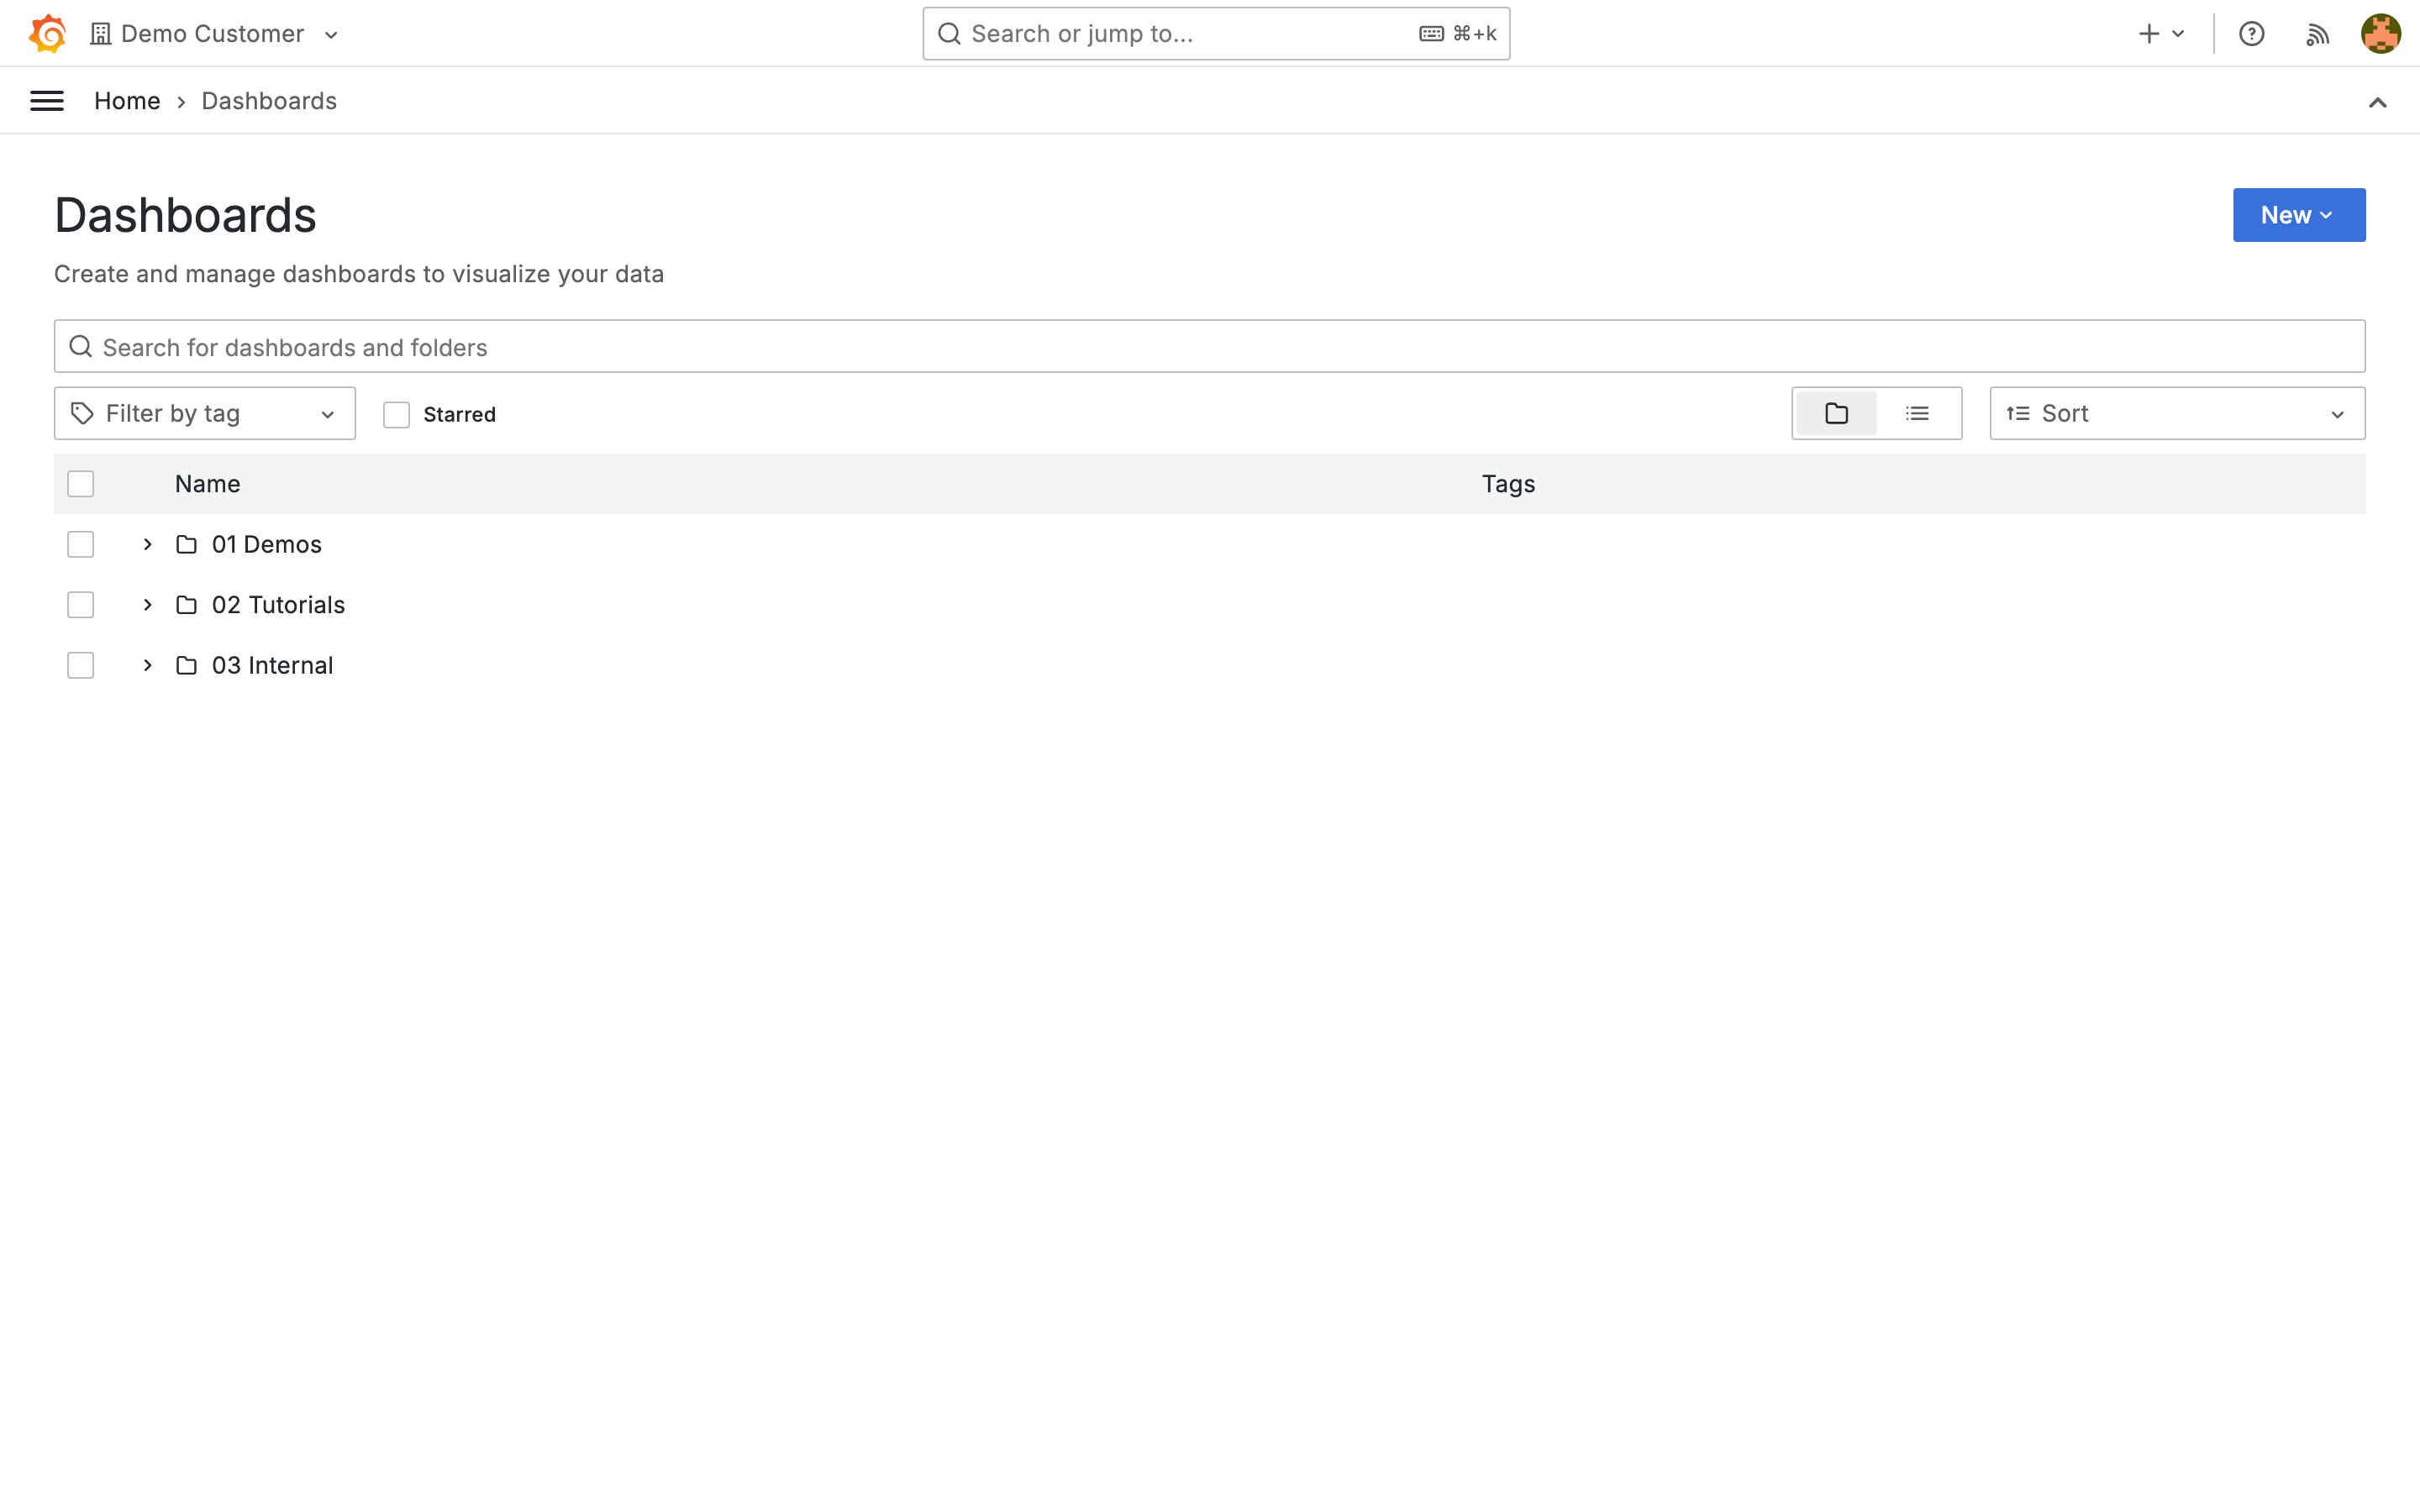The height and width of the screenshot is (1512, 2420).
Task: Open the help question mark icon
Action: click(2251, 34)
